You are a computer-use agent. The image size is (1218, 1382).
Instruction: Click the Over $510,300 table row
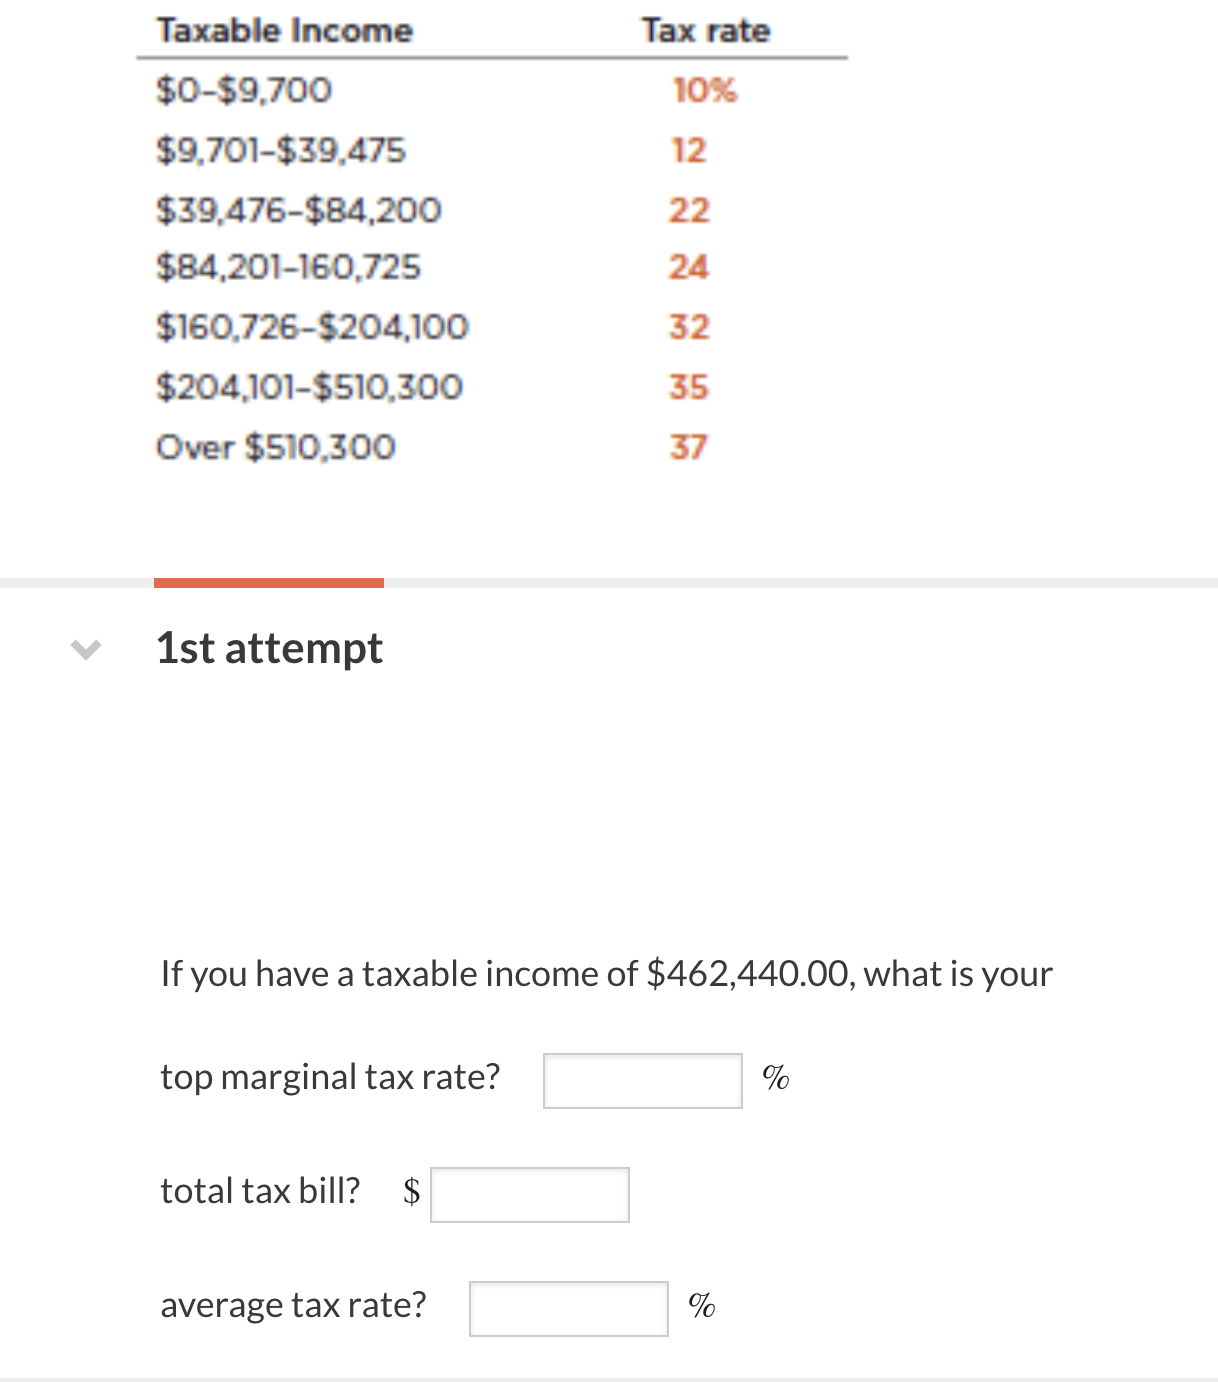tap(276, 446)
